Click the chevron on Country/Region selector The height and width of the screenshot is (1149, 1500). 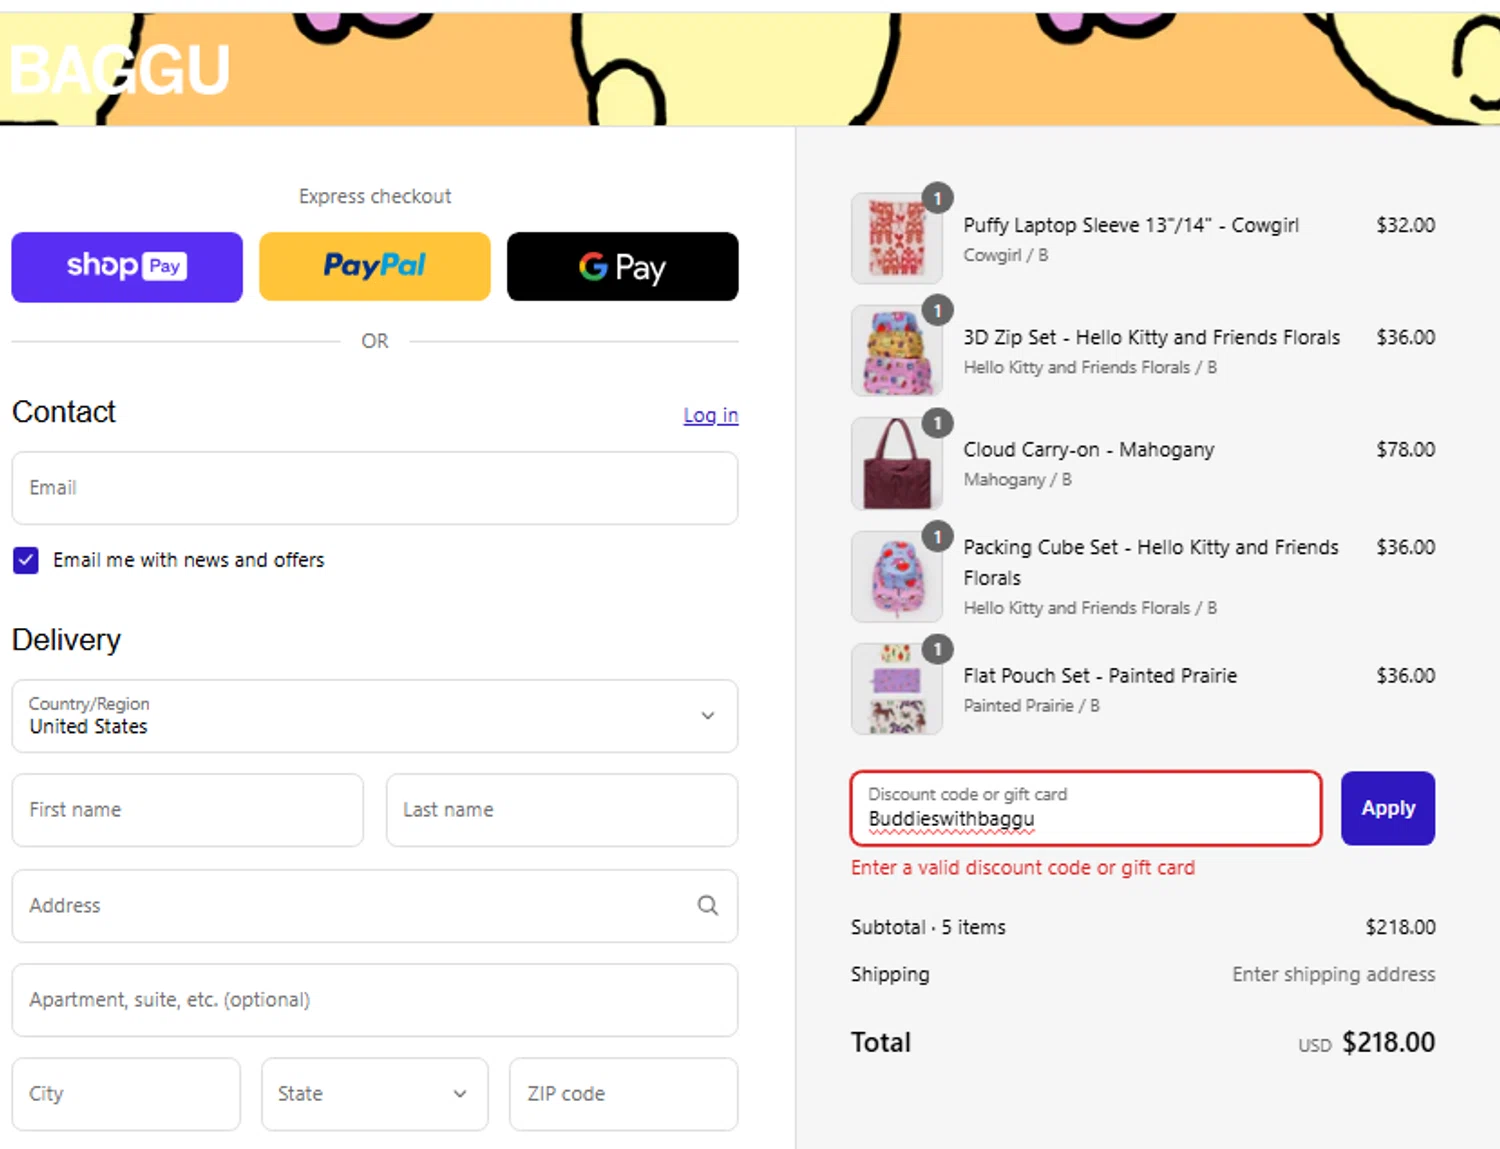coord(708,716)
